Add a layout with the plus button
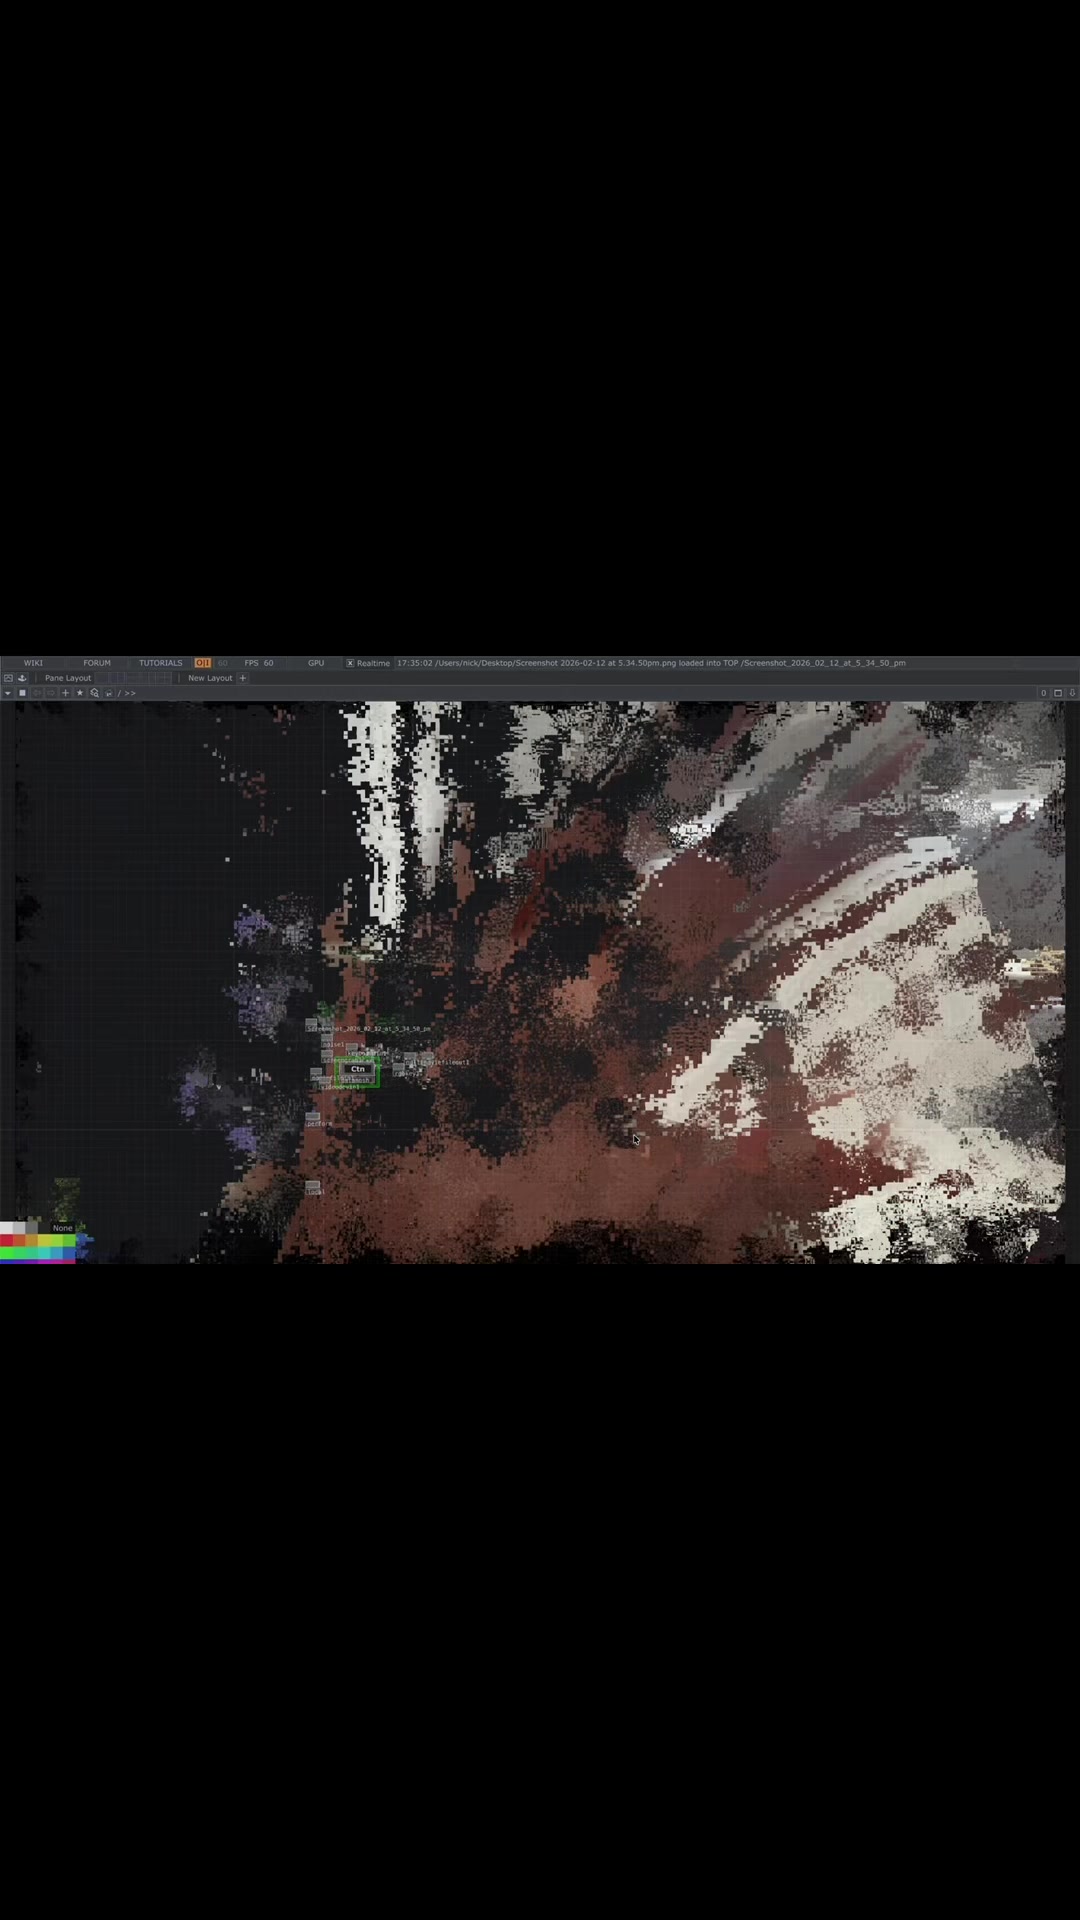 pyautogui.click(x=242, y=678)
